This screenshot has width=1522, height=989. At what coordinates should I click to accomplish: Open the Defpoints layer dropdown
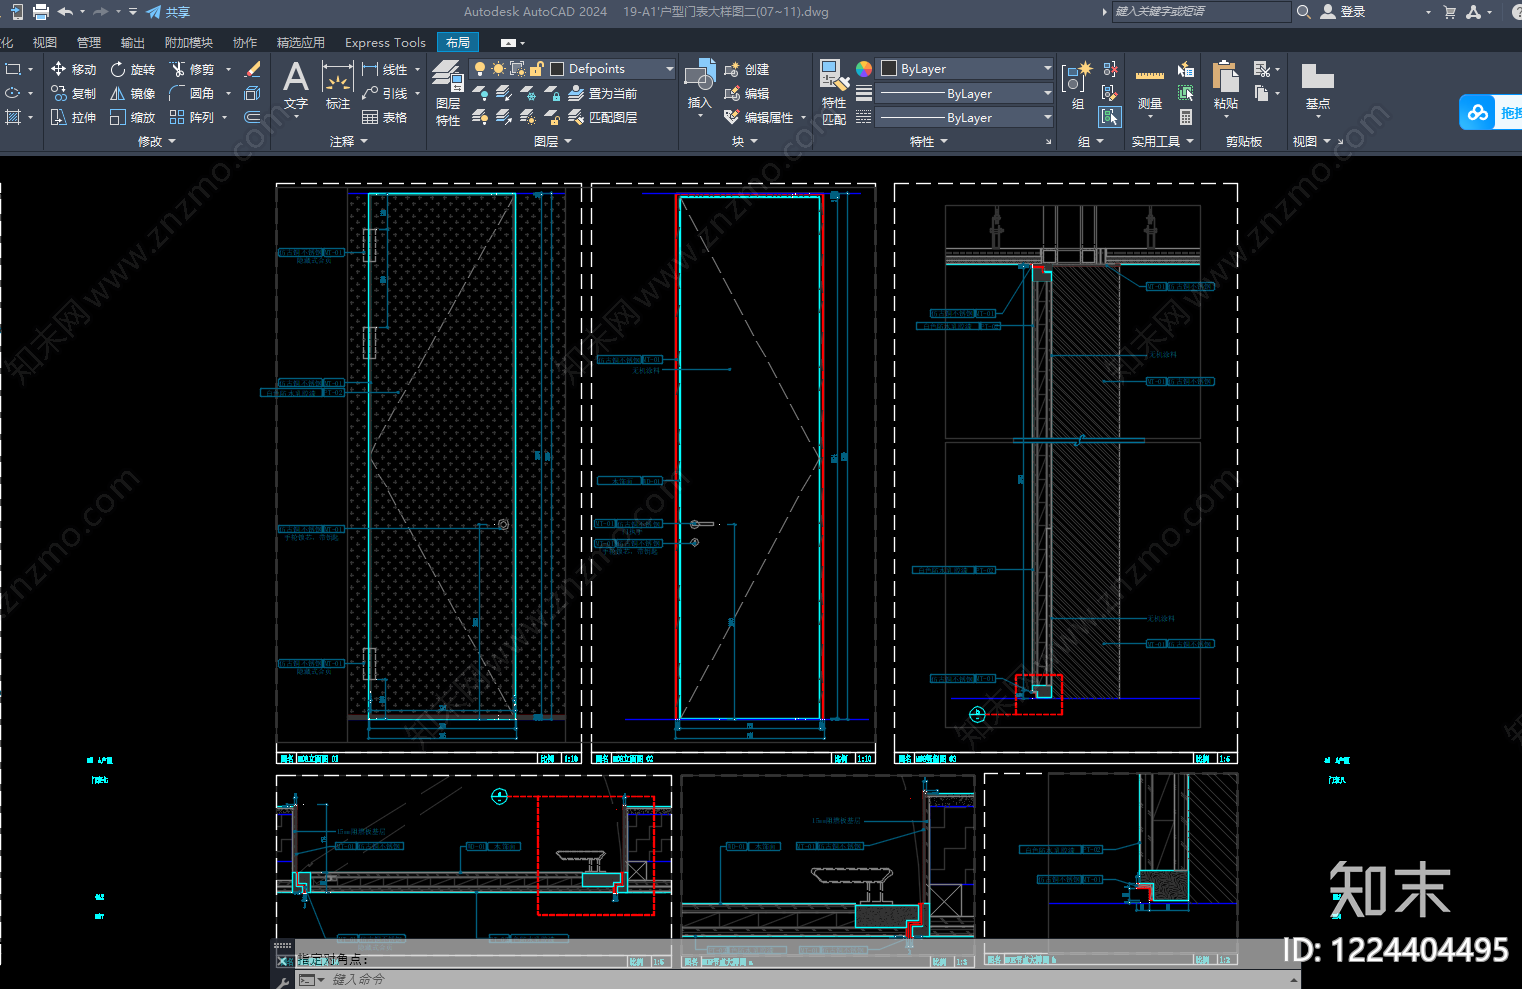click(x=670, y=69)
